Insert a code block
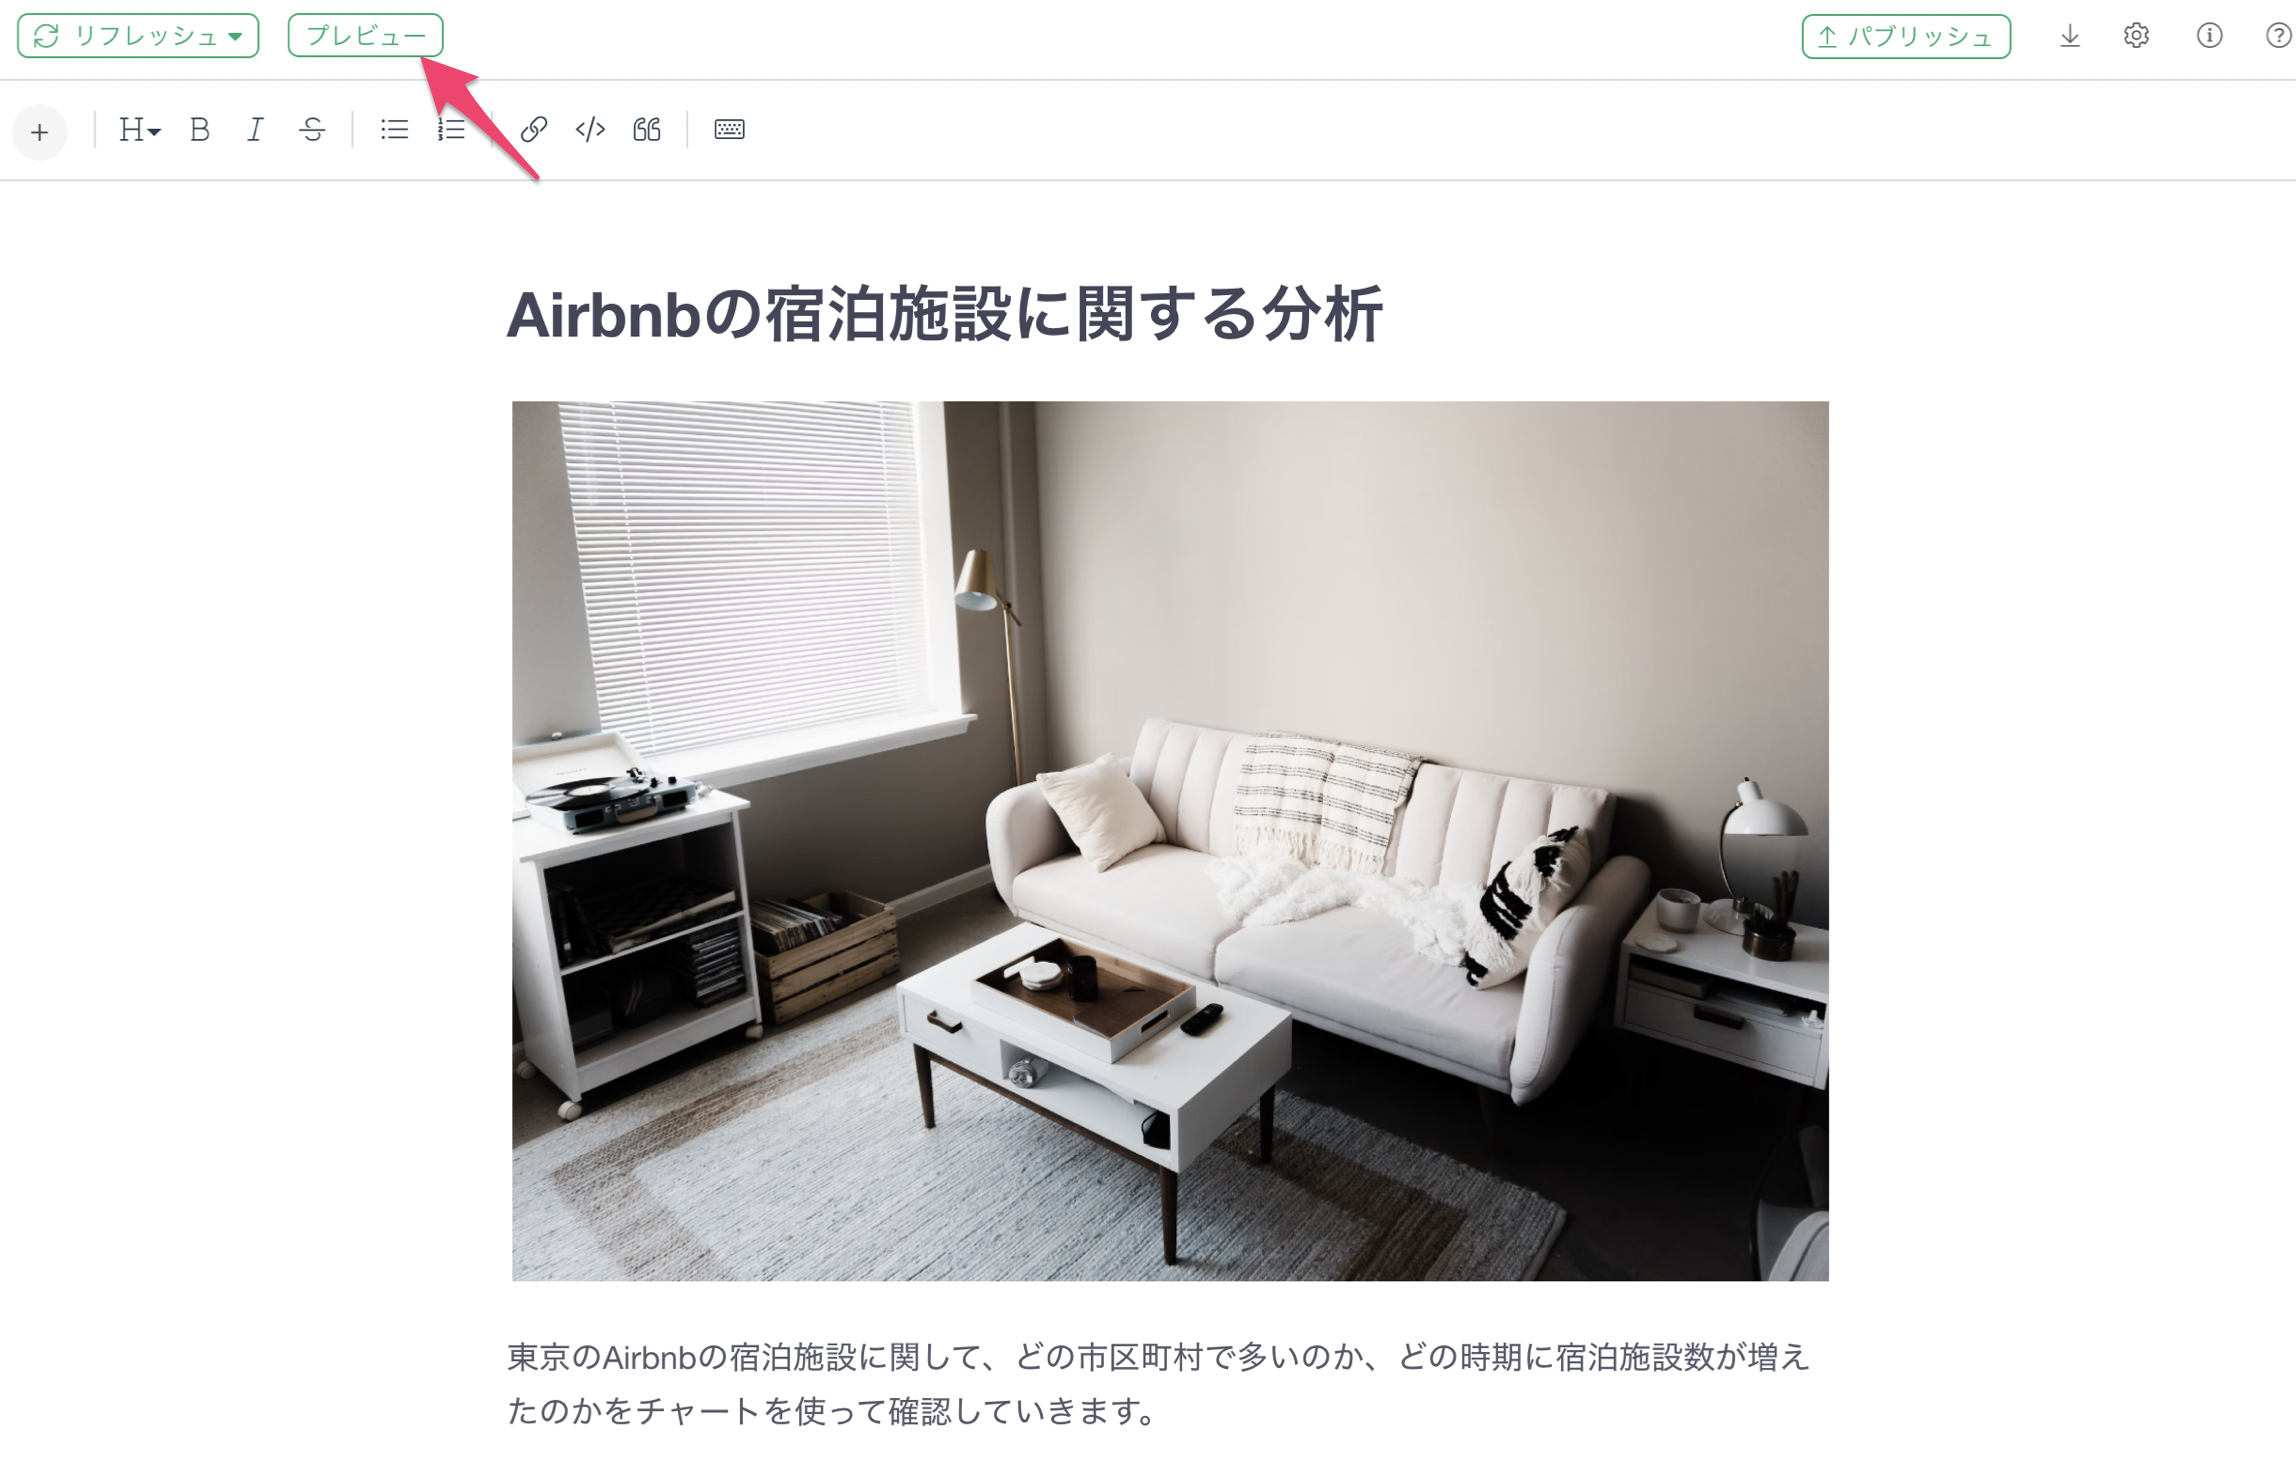Image resolution: width=2296 pixels, height=1472 pixels. (590, 130)
